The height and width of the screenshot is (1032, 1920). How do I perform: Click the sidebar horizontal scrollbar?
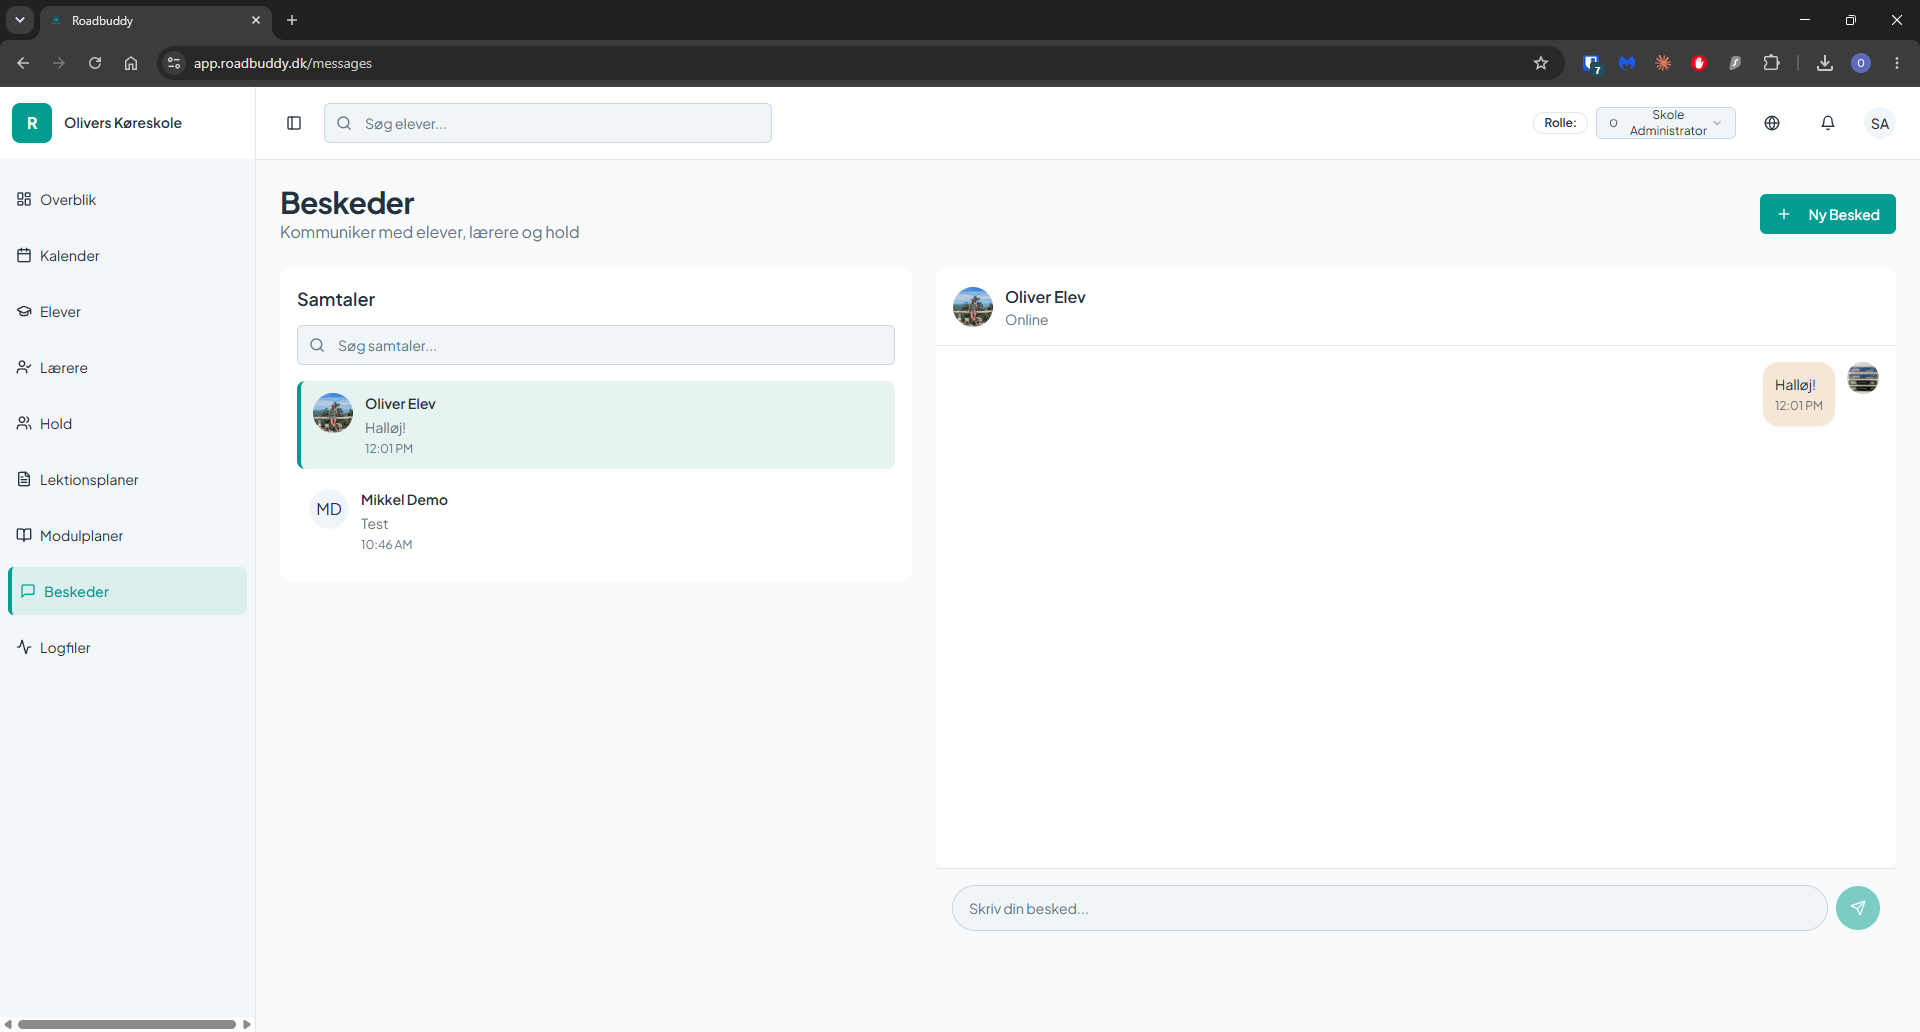click(x=127, y=1024)
